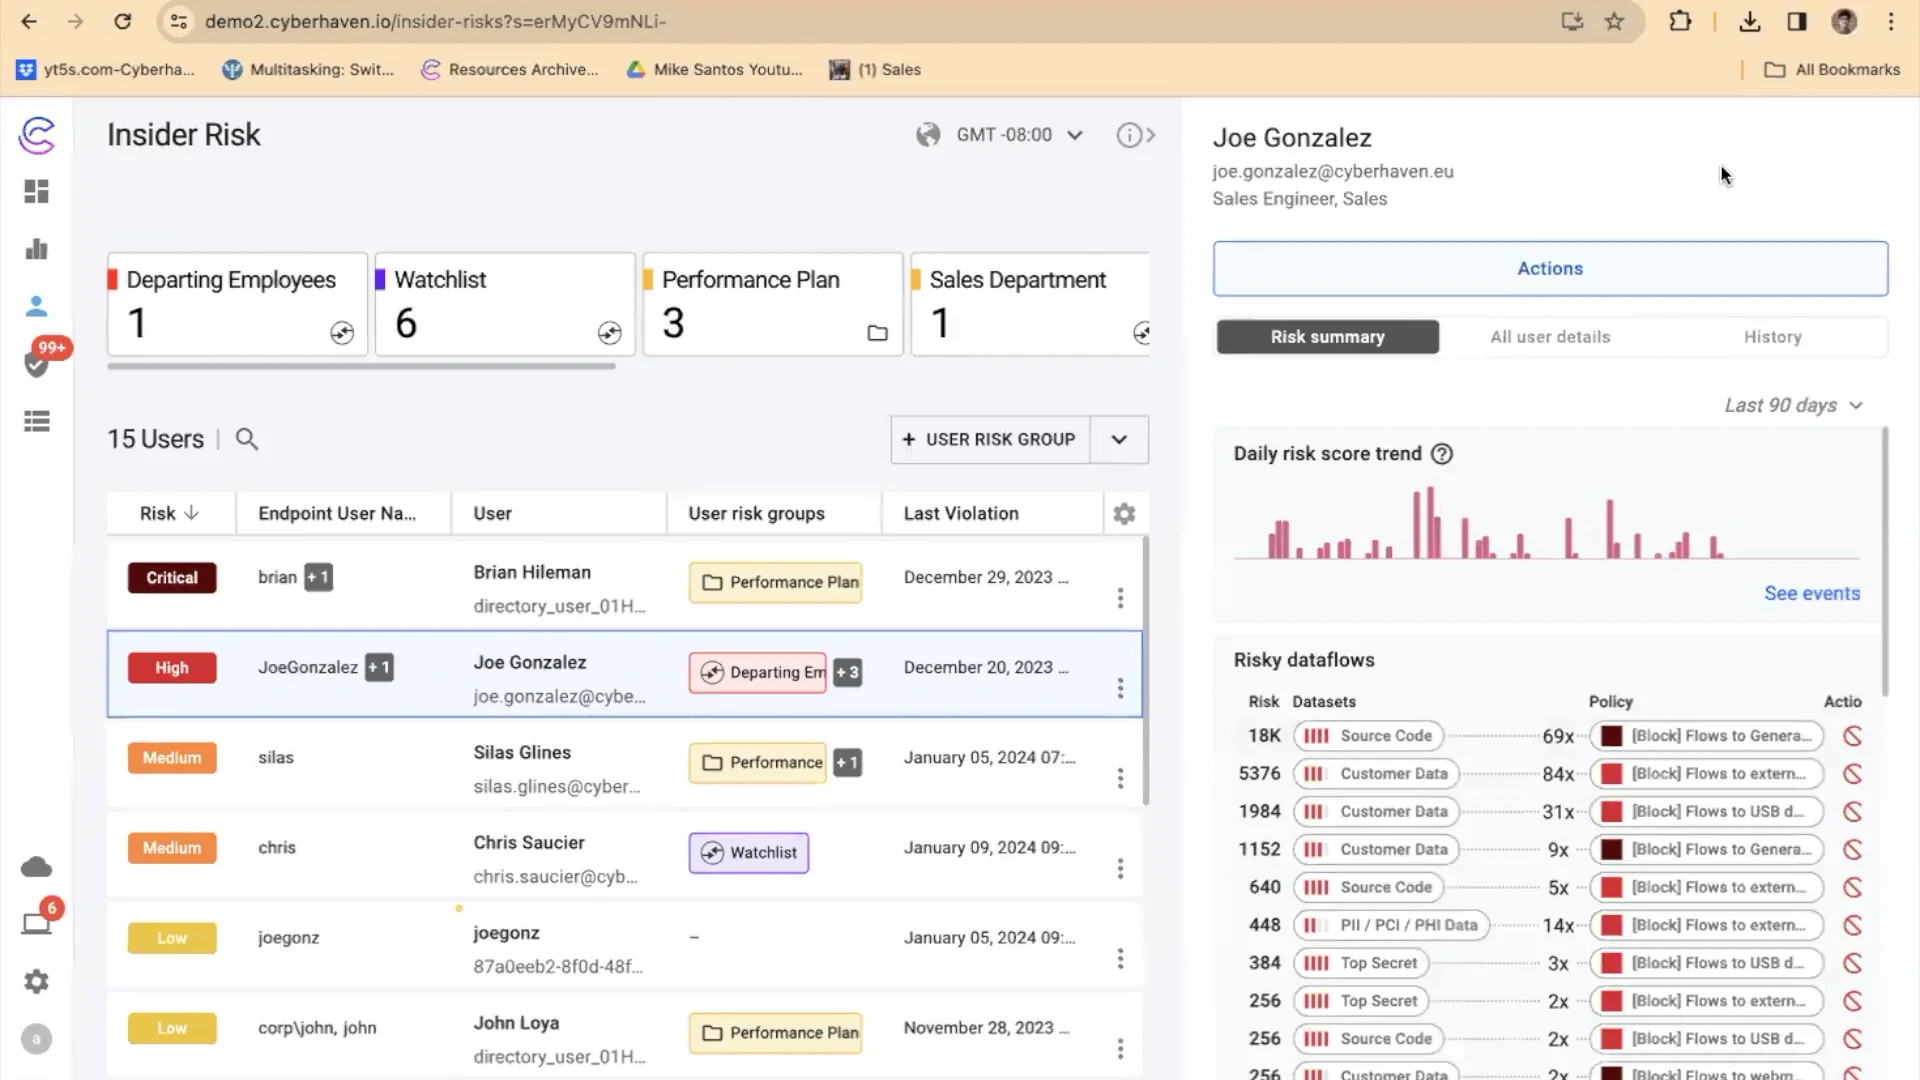Click the search users magnifier icon
1920x1080 pixels.
[247, 439]
